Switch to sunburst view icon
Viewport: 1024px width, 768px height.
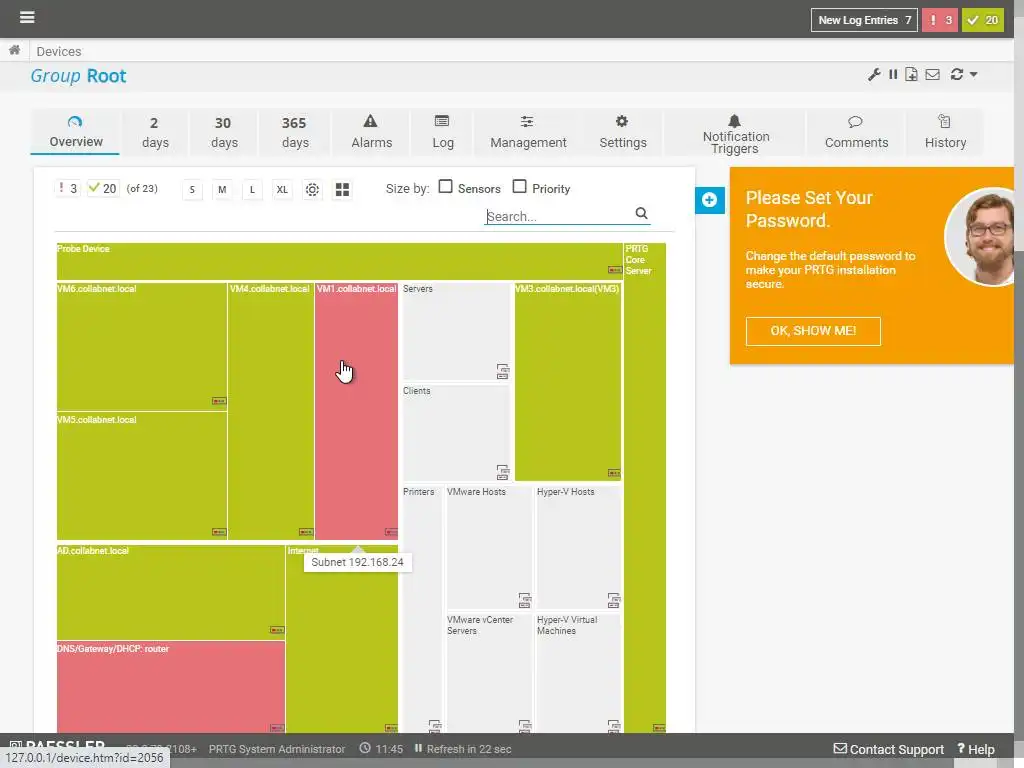pos(312,189)
